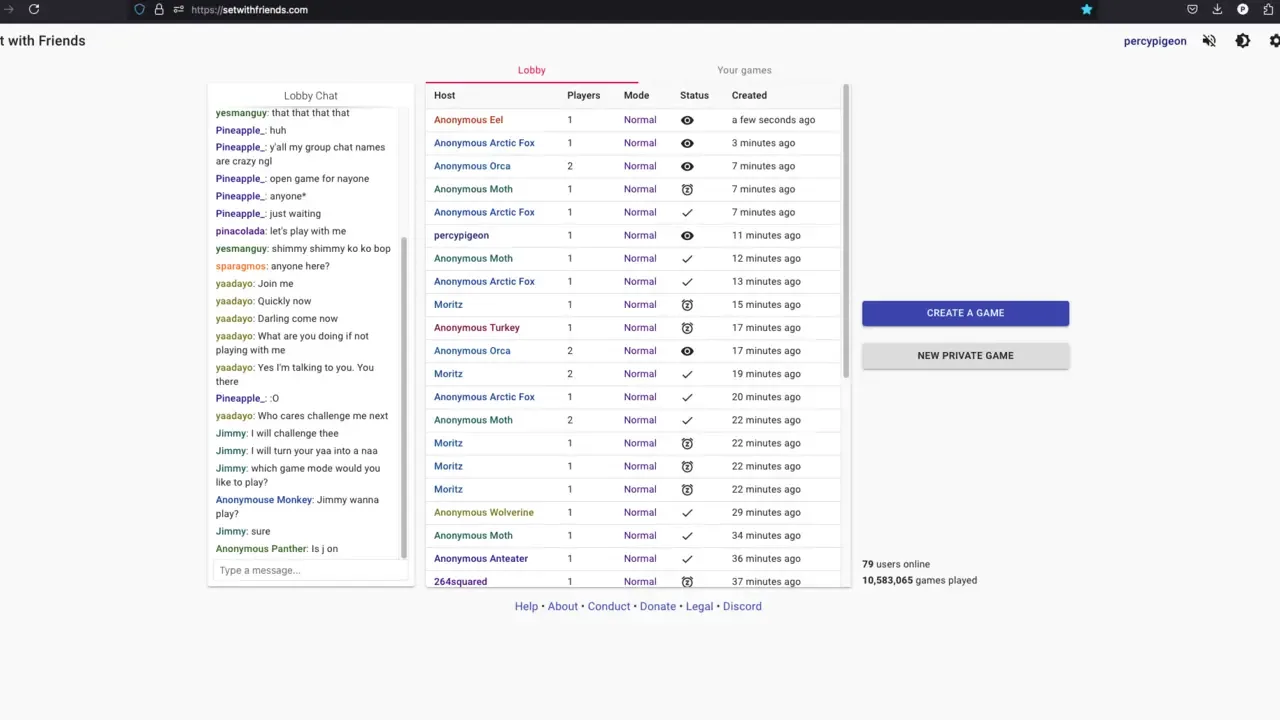Click checkmark status on Anonymous Wolverine row
This screenshot has height=720, width=1280.
(687, 513)
